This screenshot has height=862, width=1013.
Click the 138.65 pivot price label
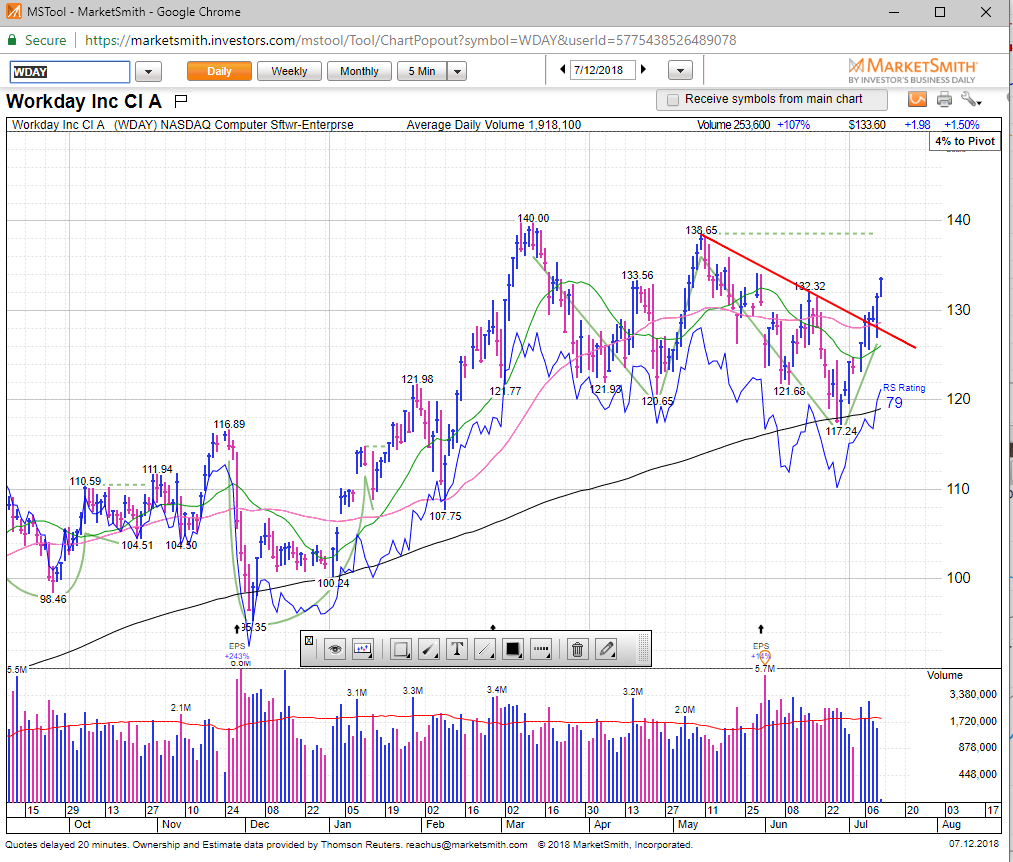(x=701, y=230)
